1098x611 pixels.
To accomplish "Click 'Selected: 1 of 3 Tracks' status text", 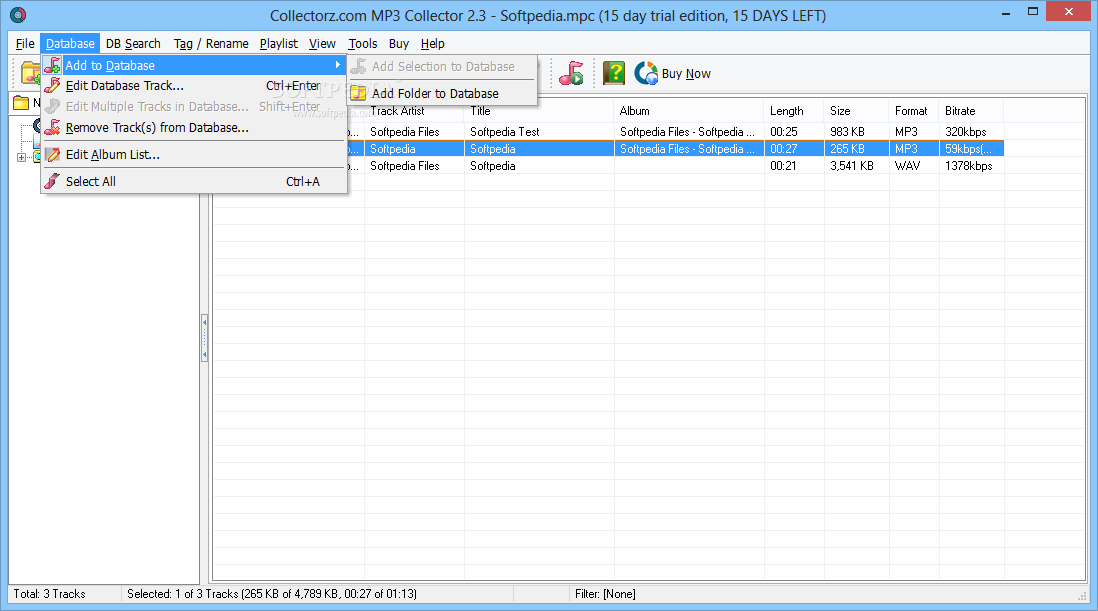I will pyautogui.click(x=272, y=594).
